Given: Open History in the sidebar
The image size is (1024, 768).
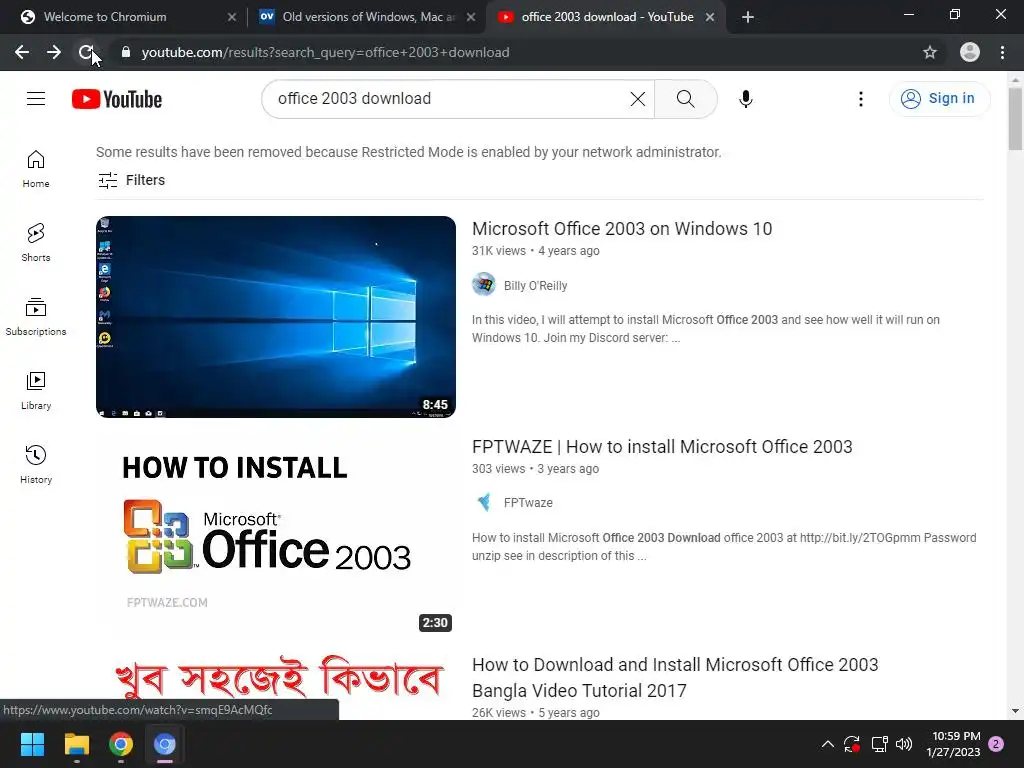Looking at the screenshot, I should 36,464.
